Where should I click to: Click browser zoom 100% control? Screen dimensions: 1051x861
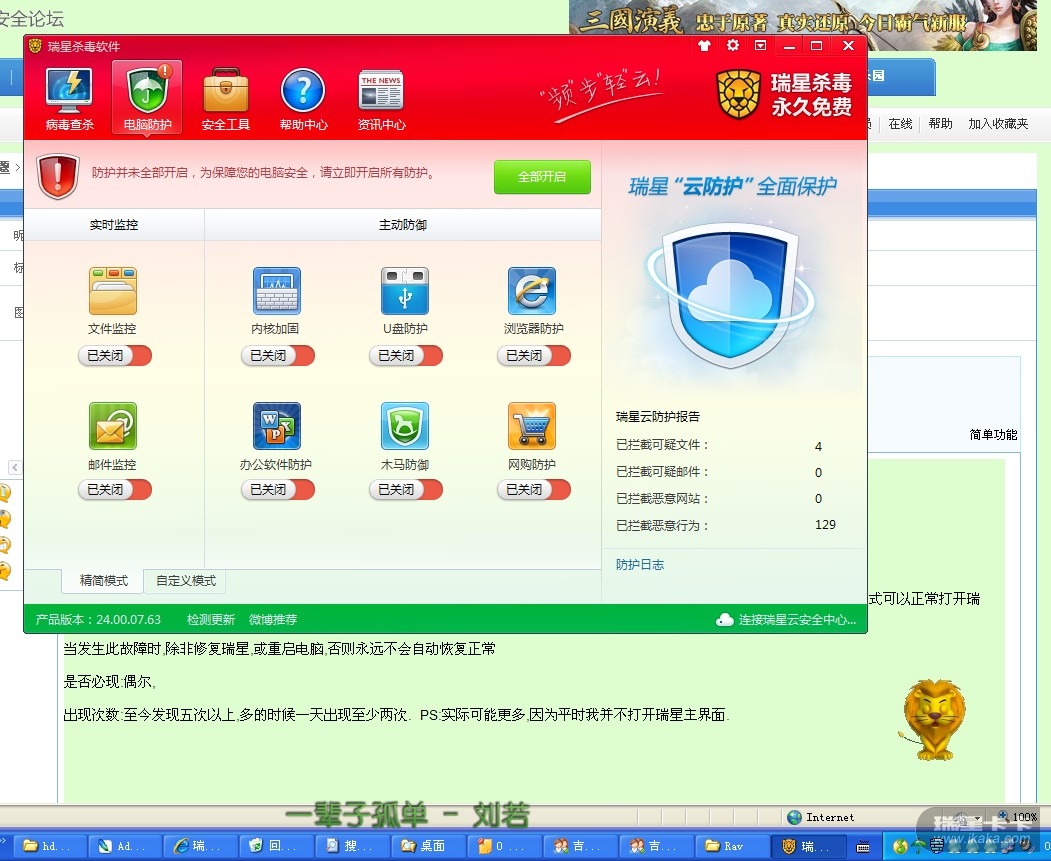pyautogui.click(x=1018, y=817)
